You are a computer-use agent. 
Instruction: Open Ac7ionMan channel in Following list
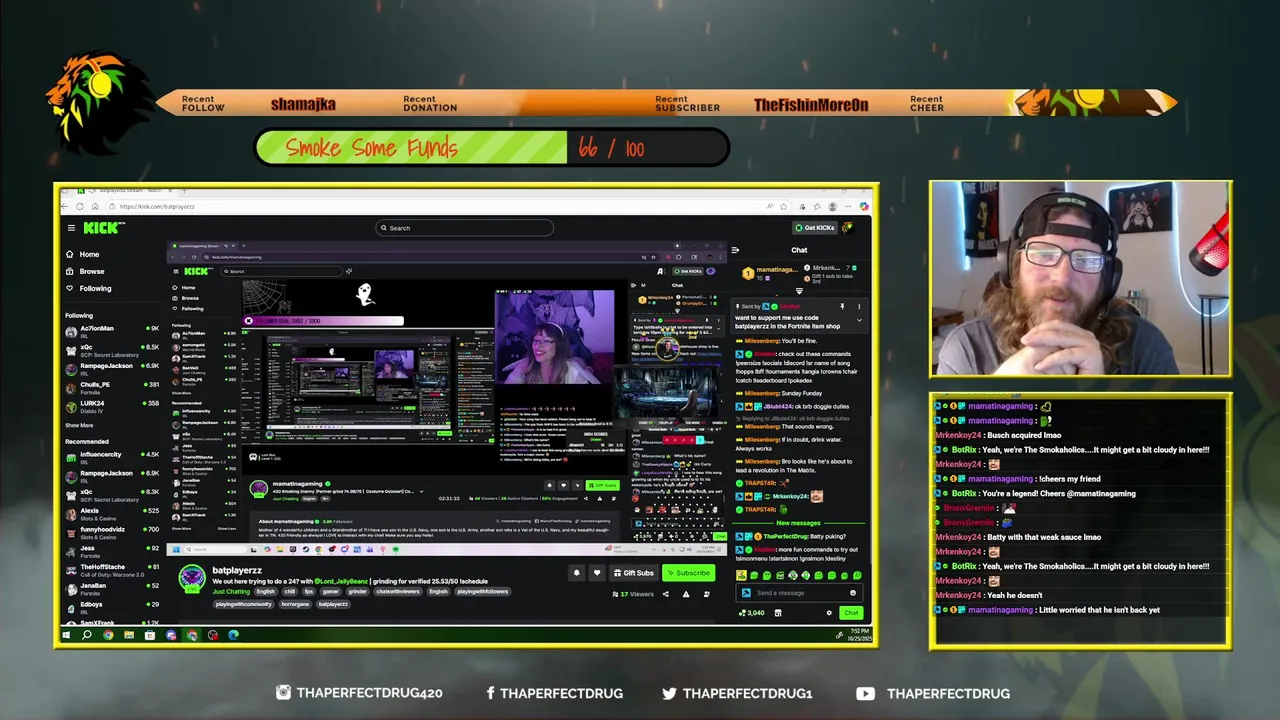coord(112,332)
